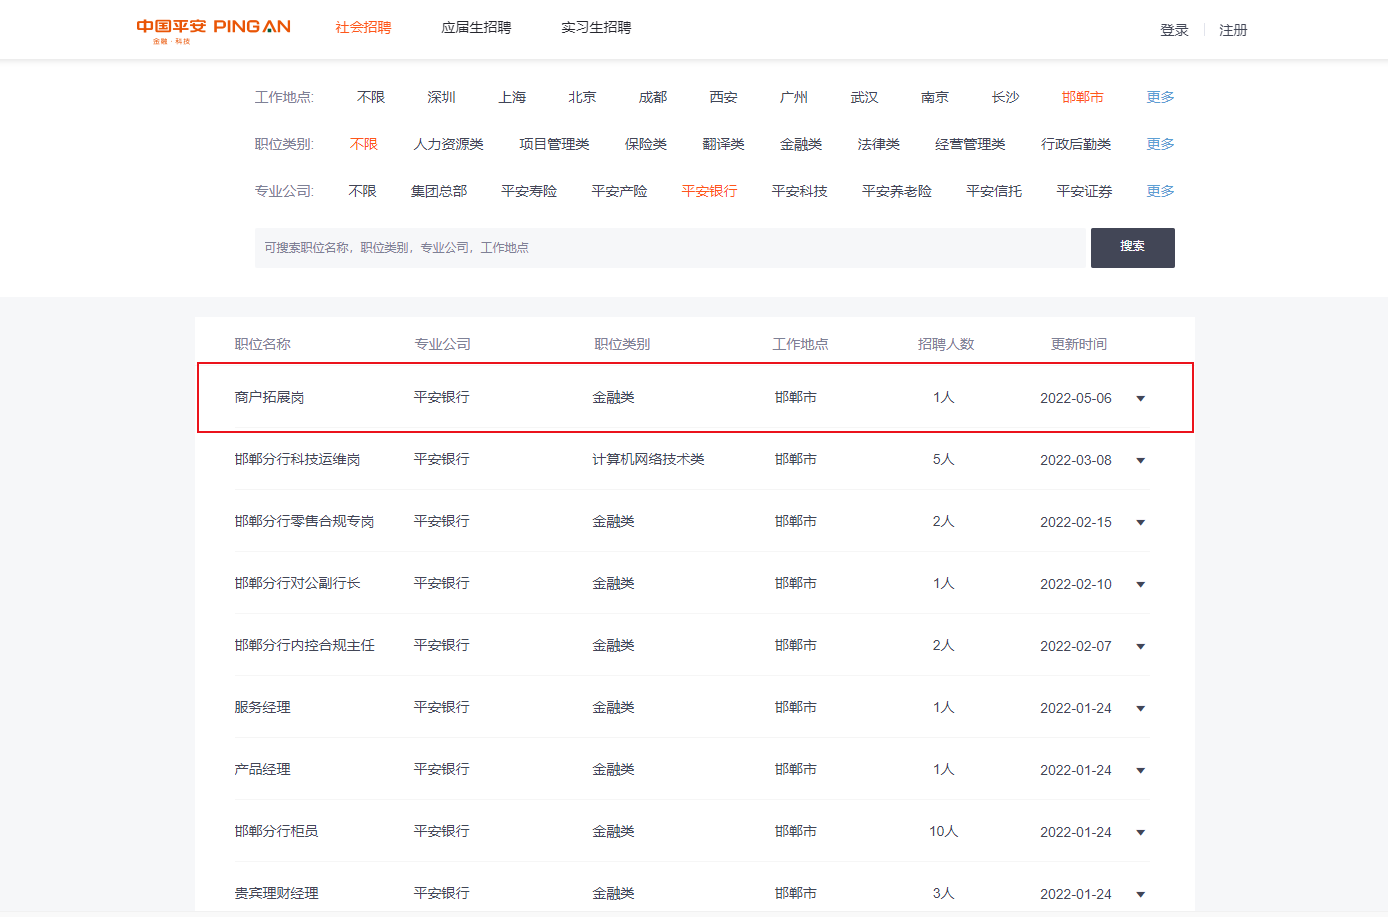Filter company by 平安产险
The image size is (1388, 917).
(x=619, y=191)
